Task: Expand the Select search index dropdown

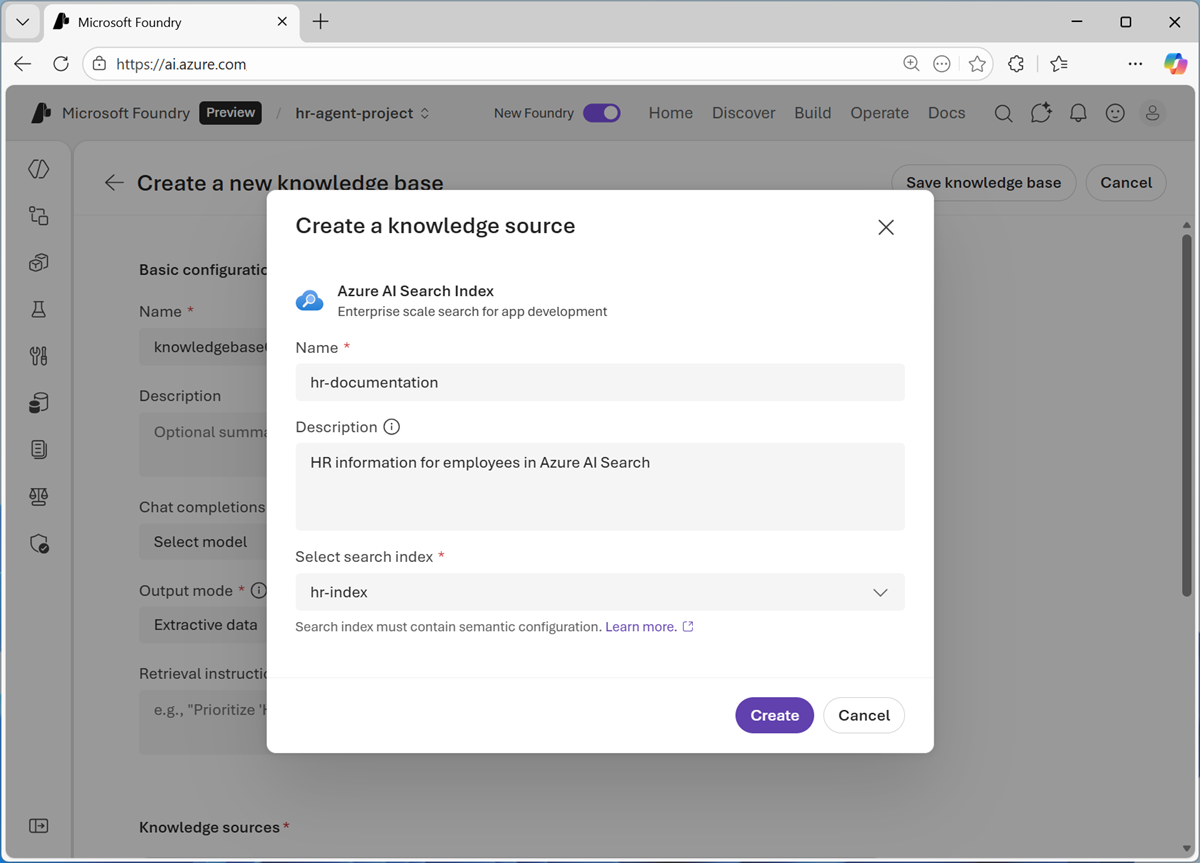Action: 600,592
